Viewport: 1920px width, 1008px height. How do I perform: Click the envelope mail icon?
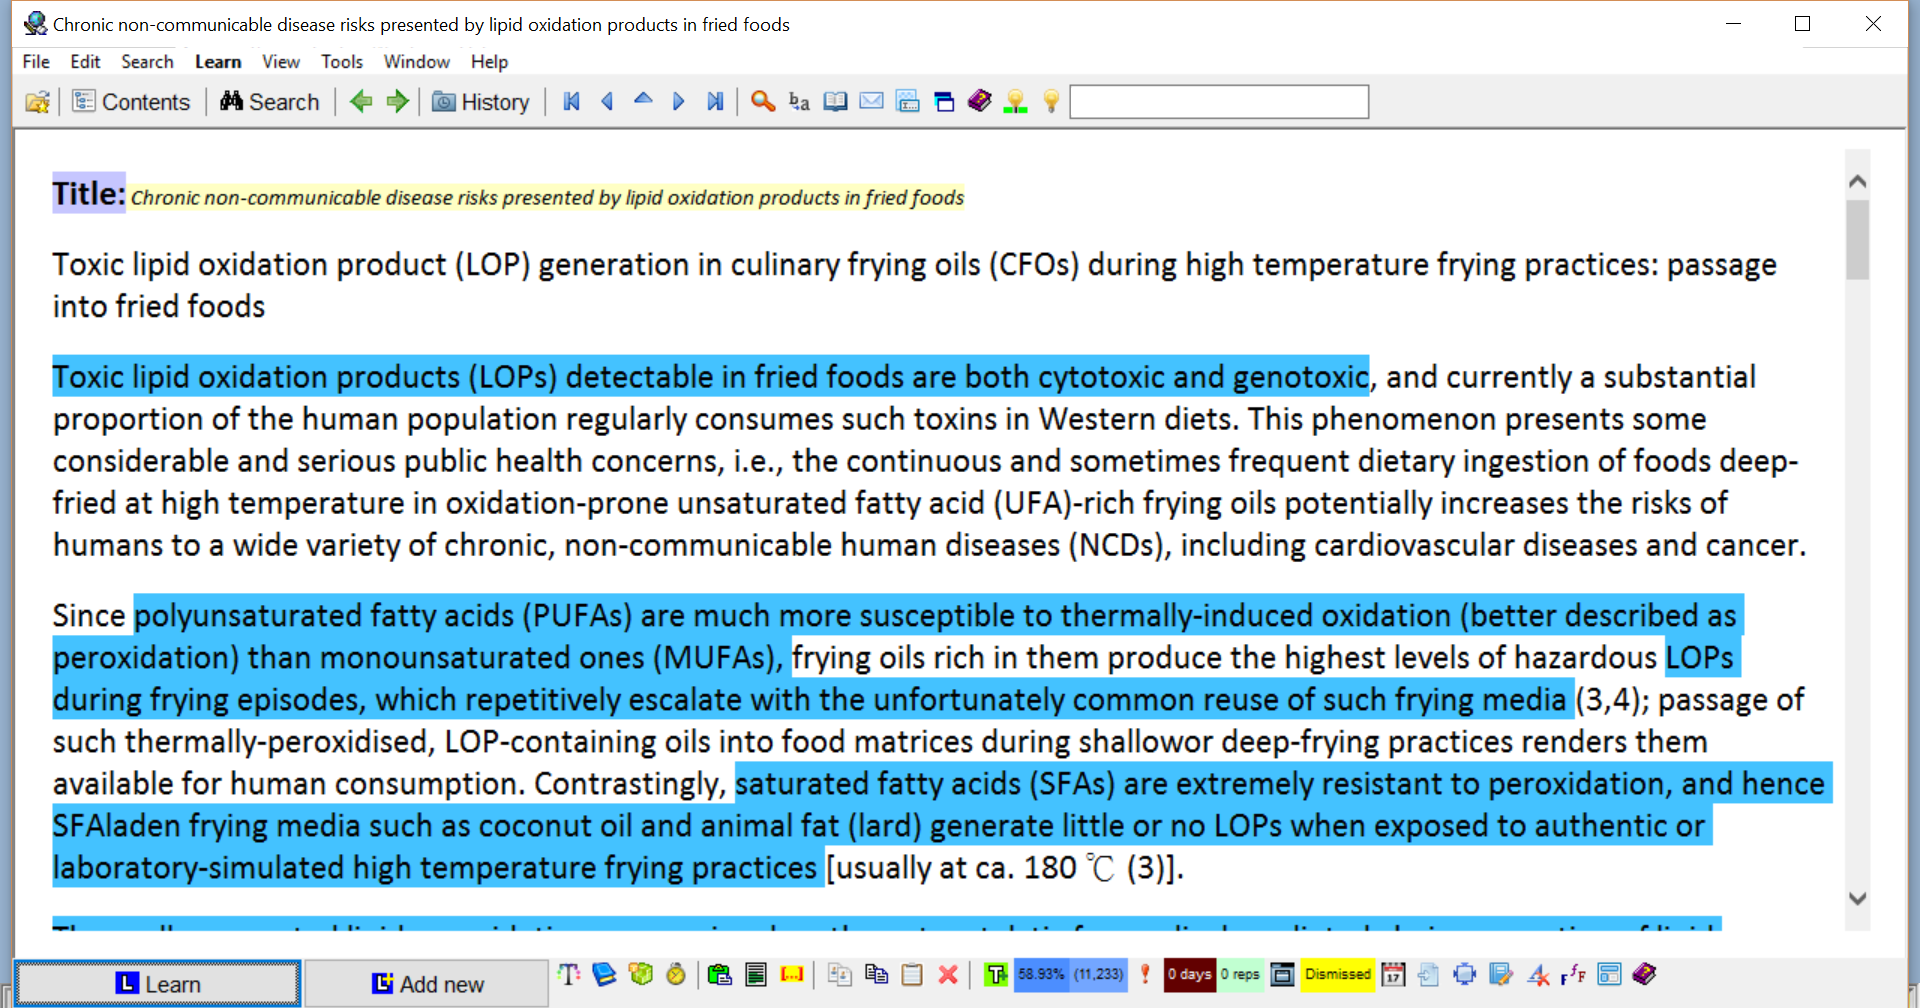click(871, 101)
